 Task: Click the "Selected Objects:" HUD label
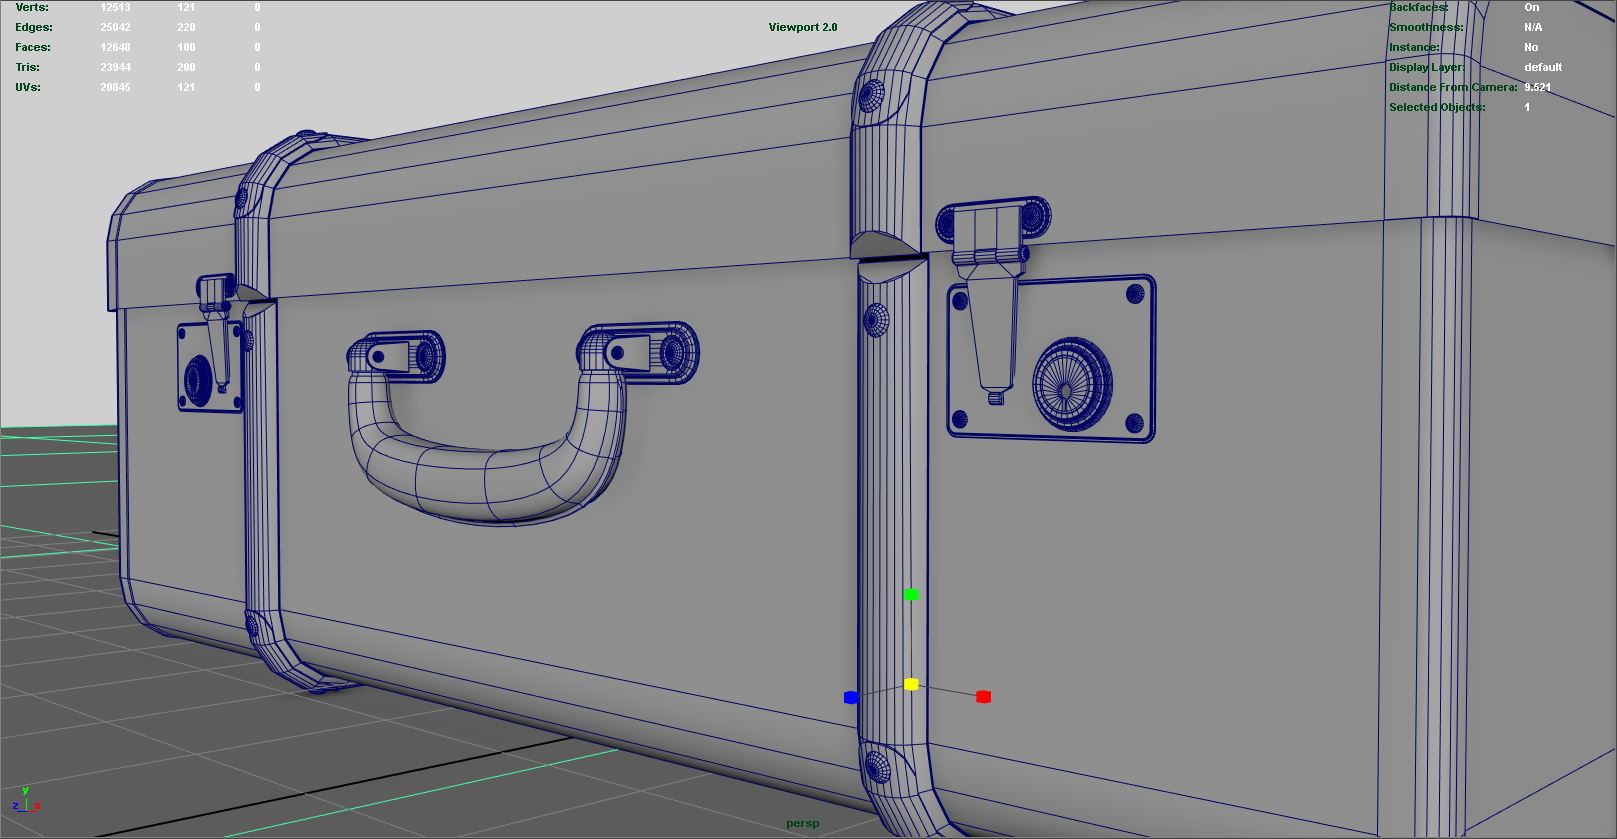tap(1437, 107)
